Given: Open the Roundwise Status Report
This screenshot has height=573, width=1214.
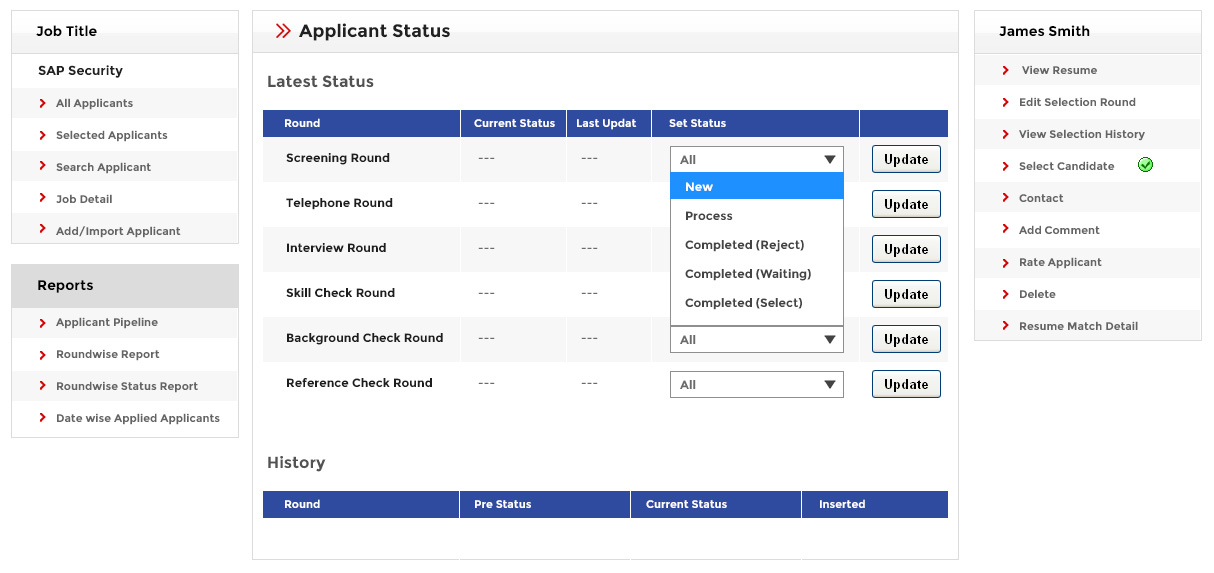Looking at the screenshot, I should tap(127, 386).
